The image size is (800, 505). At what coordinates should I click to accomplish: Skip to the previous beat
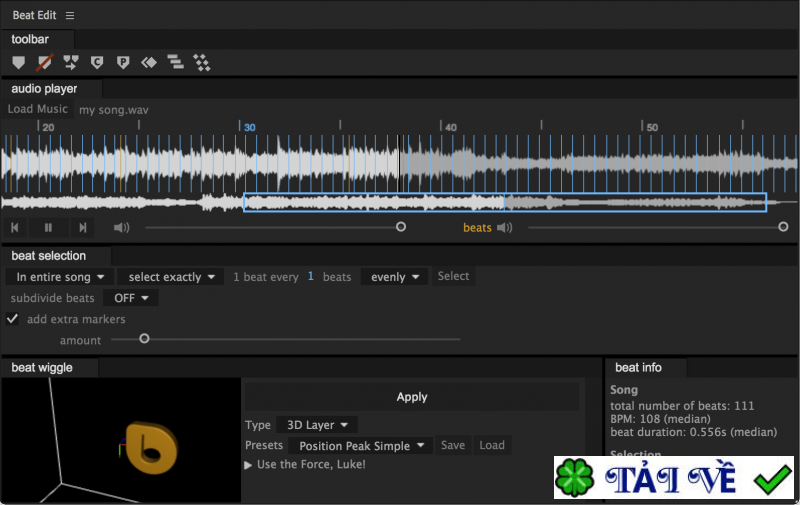pyautogui.click(x=15, y=228)
